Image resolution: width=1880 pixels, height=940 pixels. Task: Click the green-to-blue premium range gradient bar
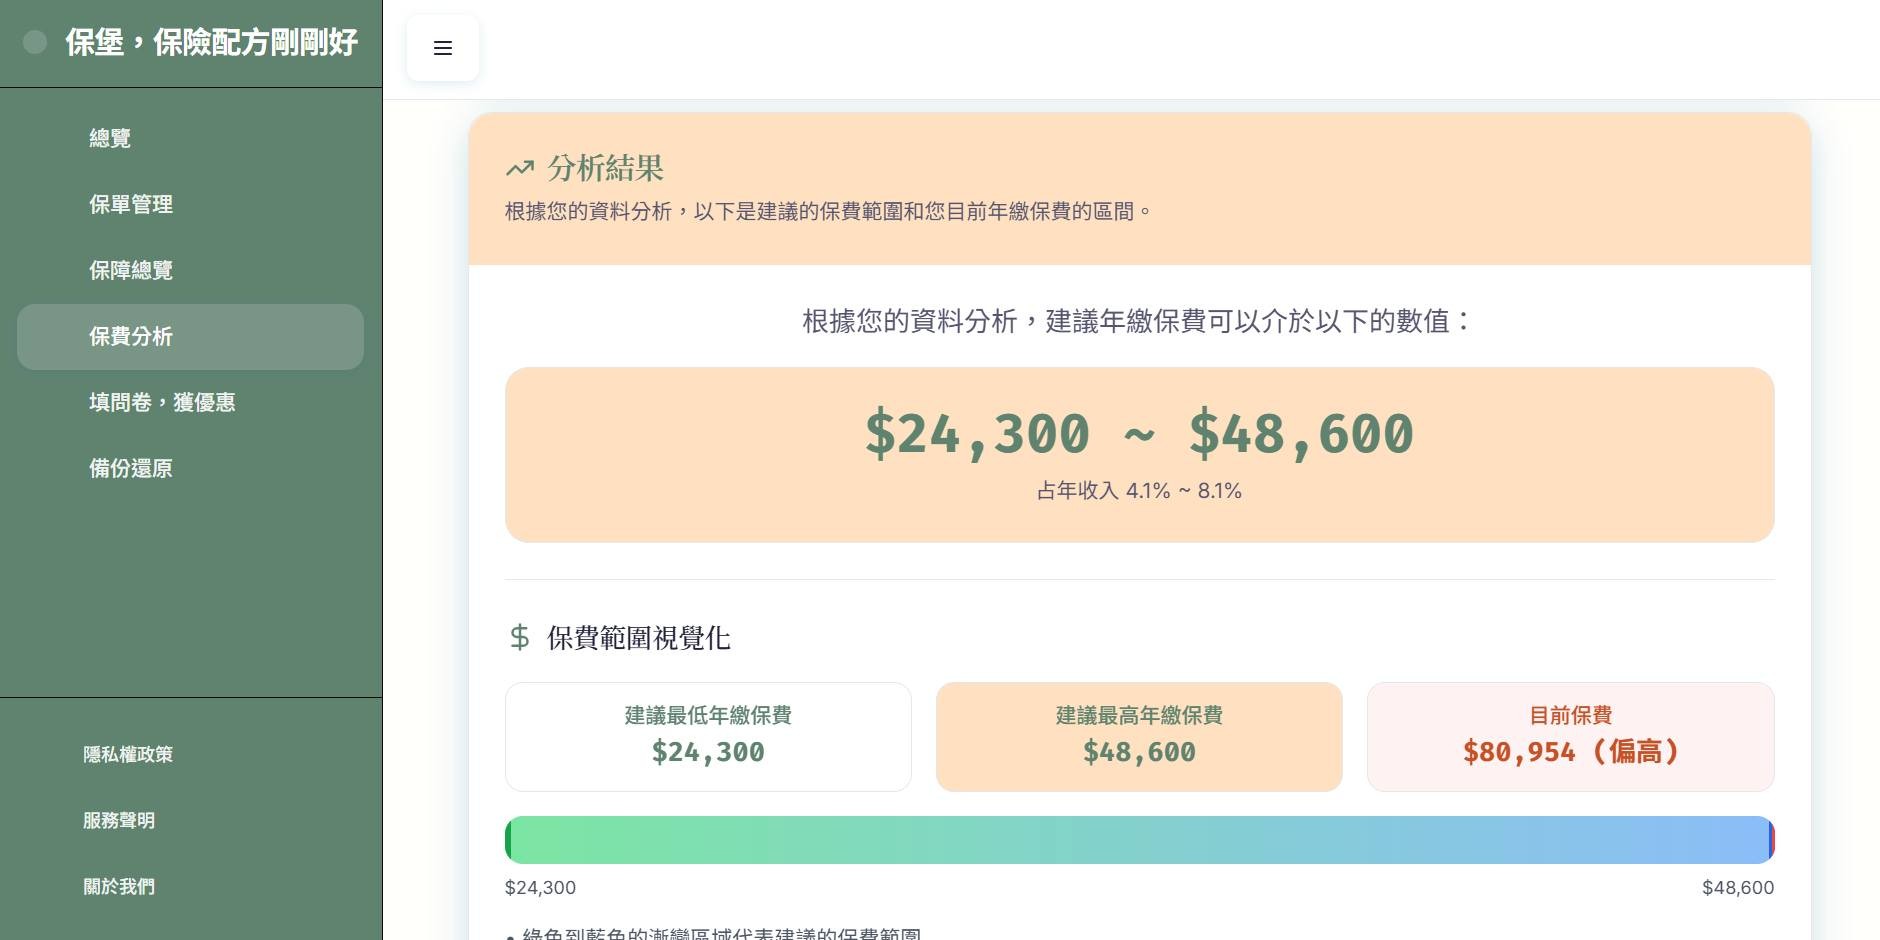coord(1139,840)
